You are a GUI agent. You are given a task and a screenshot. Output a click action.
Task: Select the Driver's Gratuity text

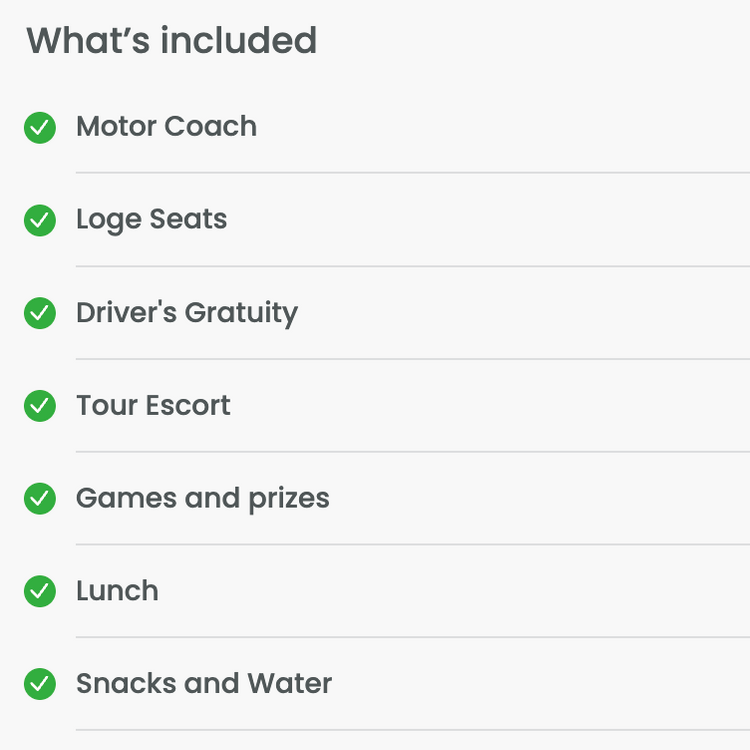(x=187, y=313)
